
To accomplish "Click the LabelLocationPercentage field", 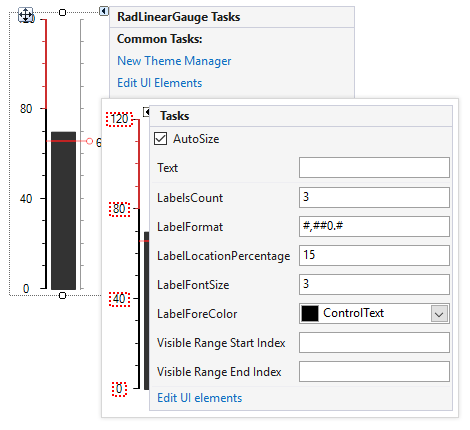I will pos(374,255).
